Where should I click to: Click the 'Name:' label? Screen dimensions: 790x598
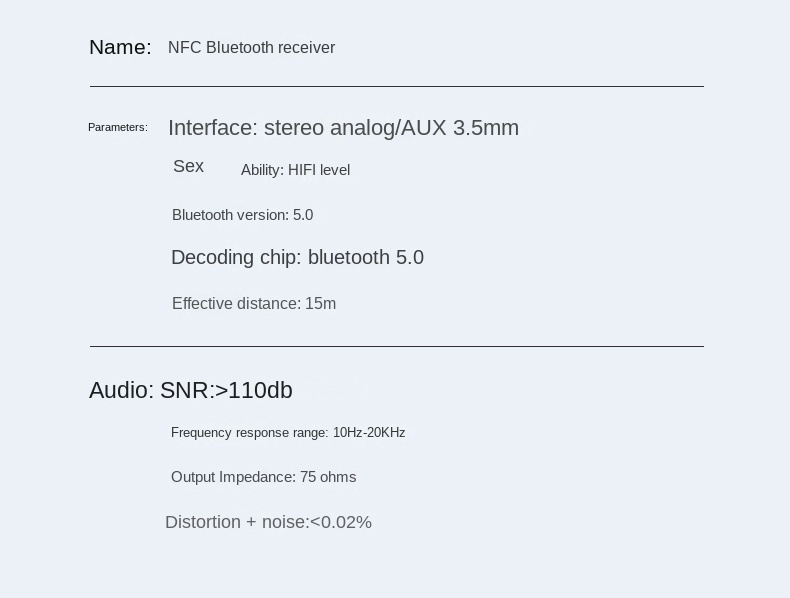tap(120, 47)
